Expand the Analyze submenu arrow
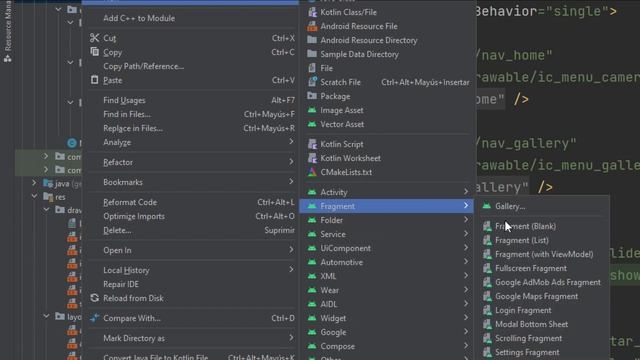 [x=291, y=142]
